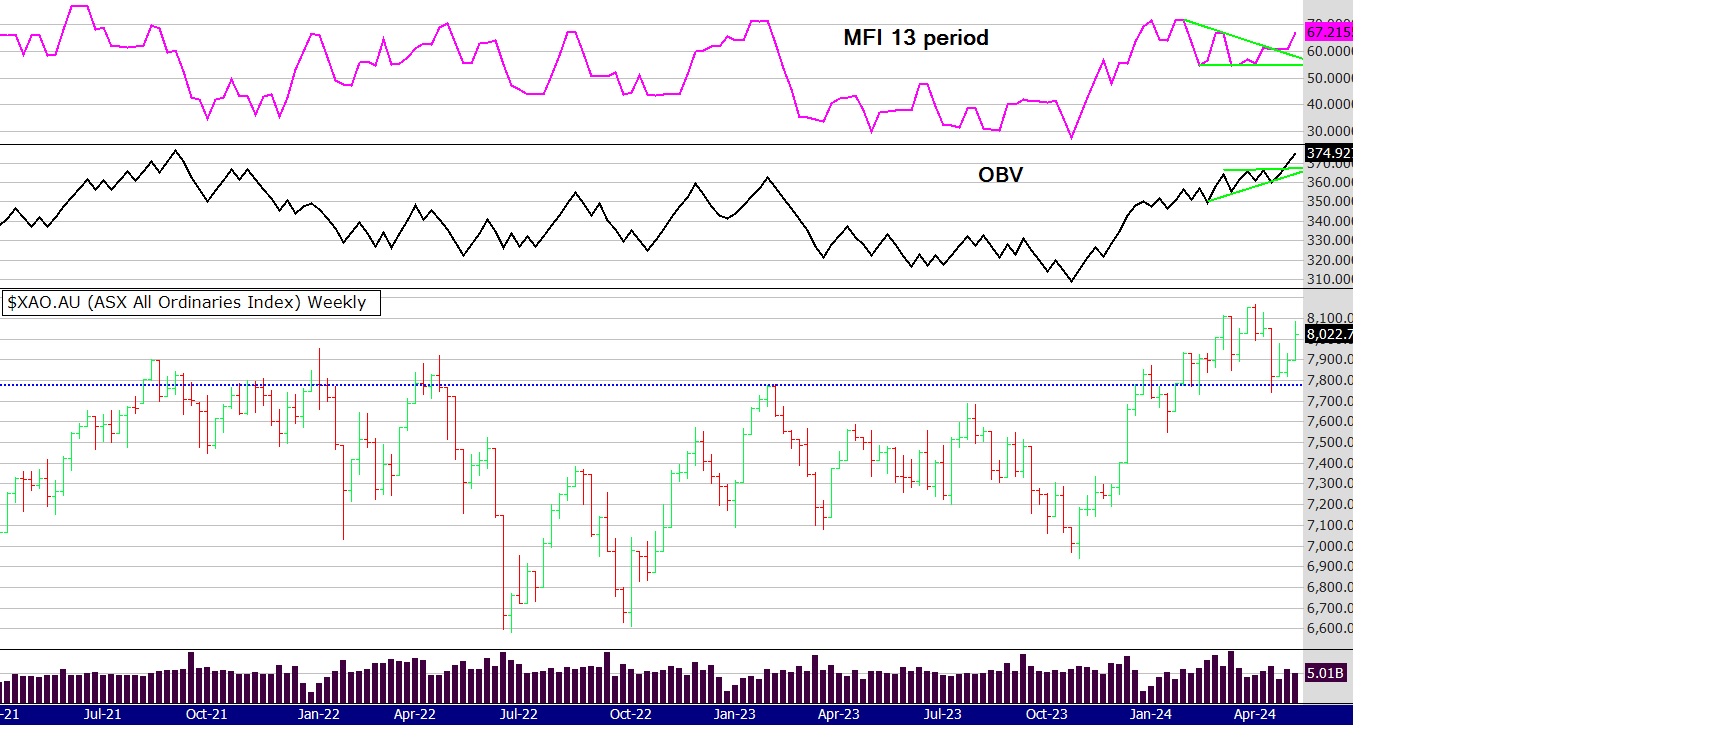Click the 350.00 OBV axis label
The width and height of the screenshot is (1735, 753).
tap(1330, 201)
